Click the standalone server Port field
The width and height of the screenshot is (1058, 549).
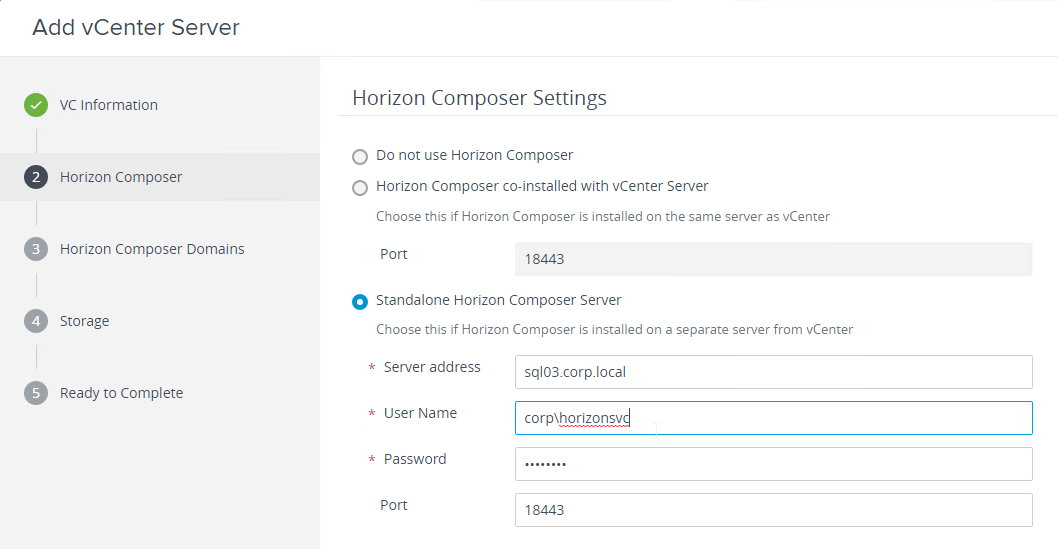[x=773, y=510]
